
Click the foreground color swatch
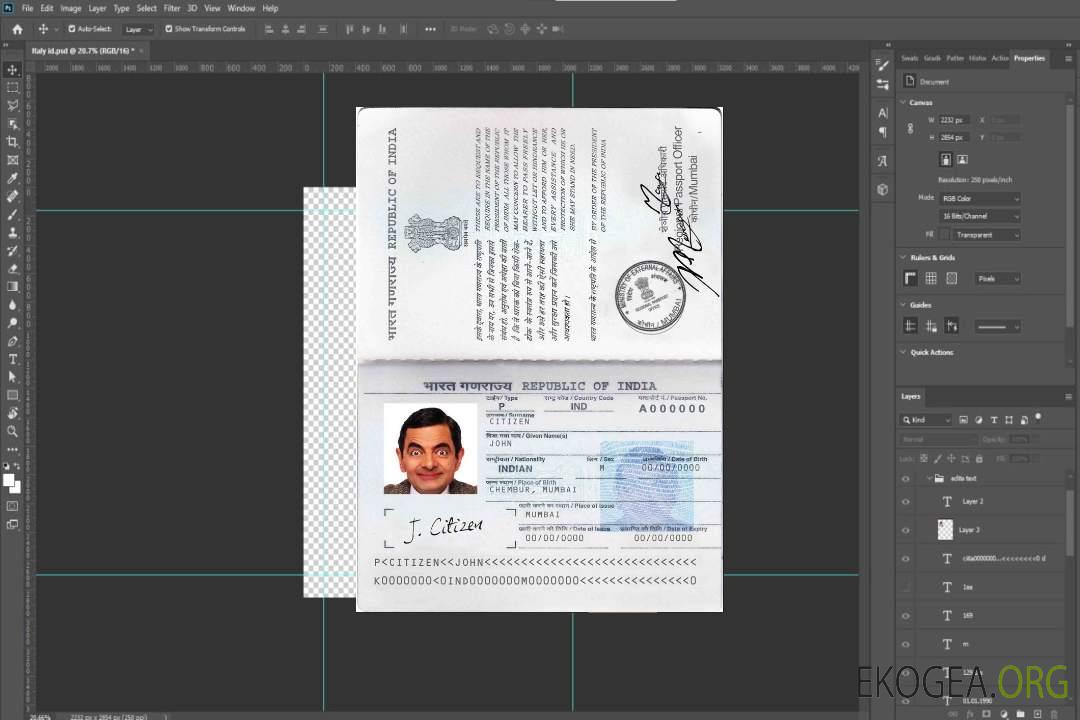(x=9, y=481)
